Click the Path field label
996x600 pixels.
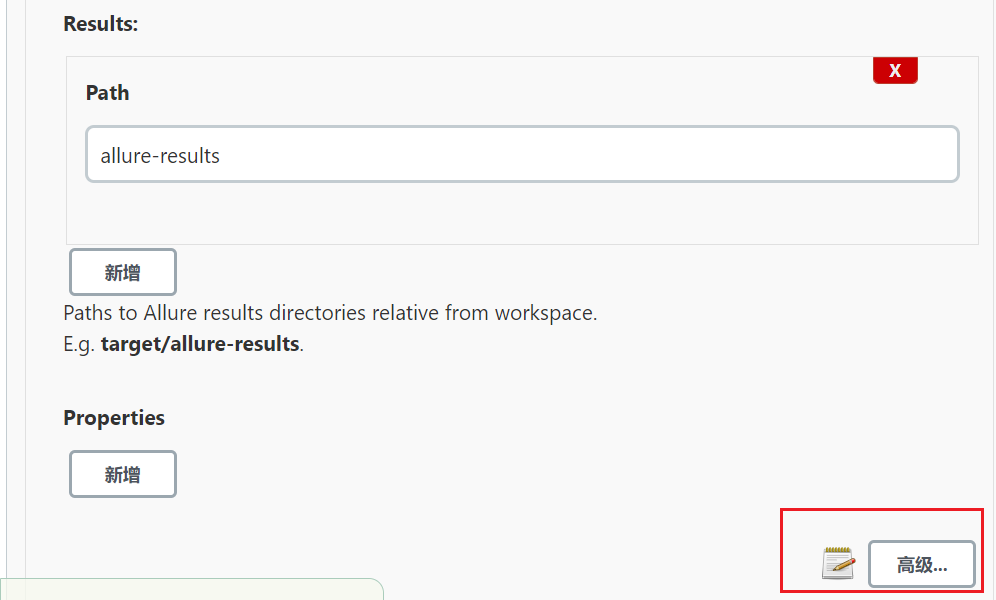coord(108,93)
